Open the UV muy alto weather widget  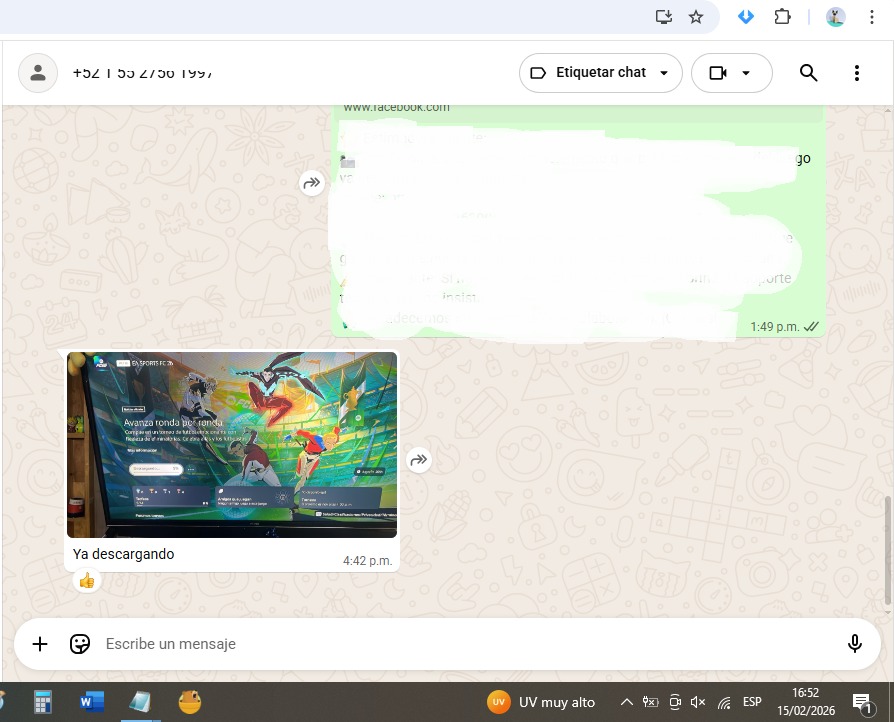[x=541, y=702]
